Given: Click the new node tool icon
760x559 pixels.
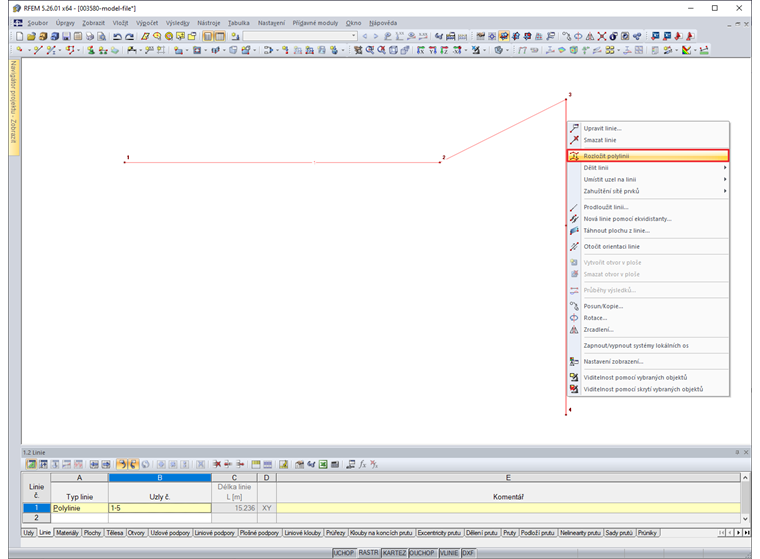Looking at the screenshot, I should click(19, 50).
